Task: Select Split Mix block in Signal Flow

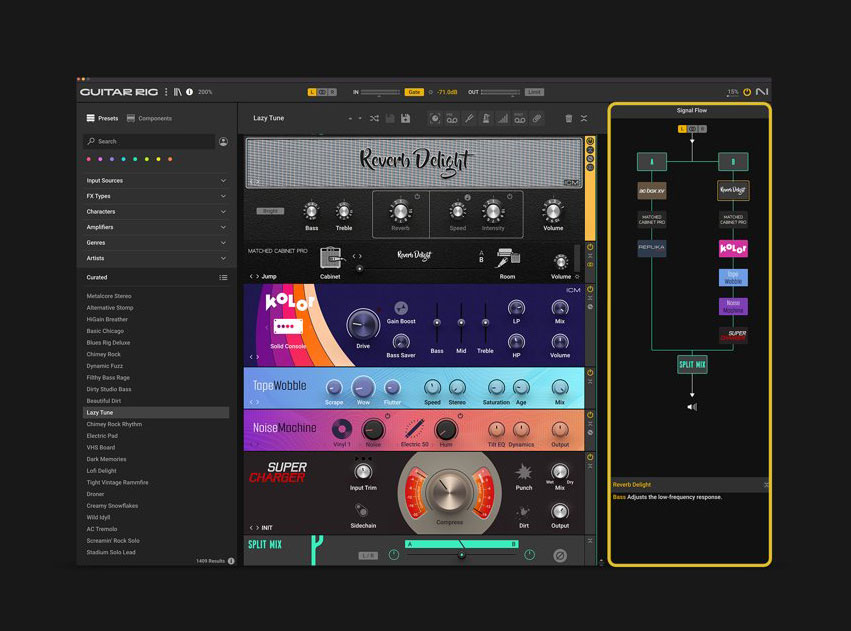Action: [x=692, y=365]
